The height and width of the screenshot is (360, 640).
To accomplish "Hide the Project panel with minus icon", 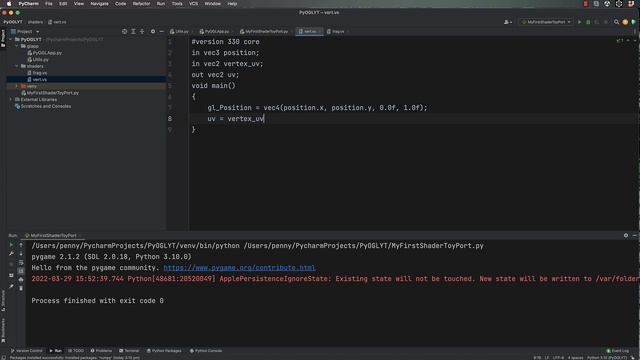I will (x=161, y=31).
